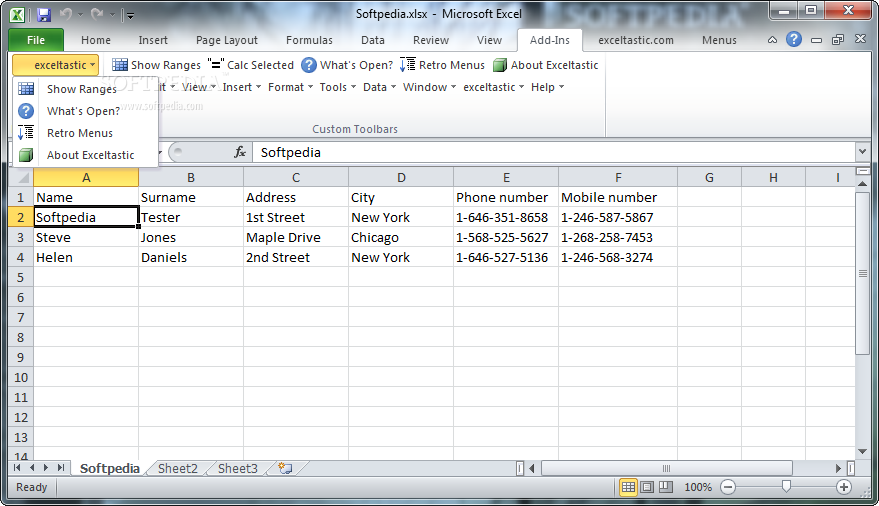Switch to Normal view in status bar
The height and width of the screenshot is (506, 879).
coord(628,487)
